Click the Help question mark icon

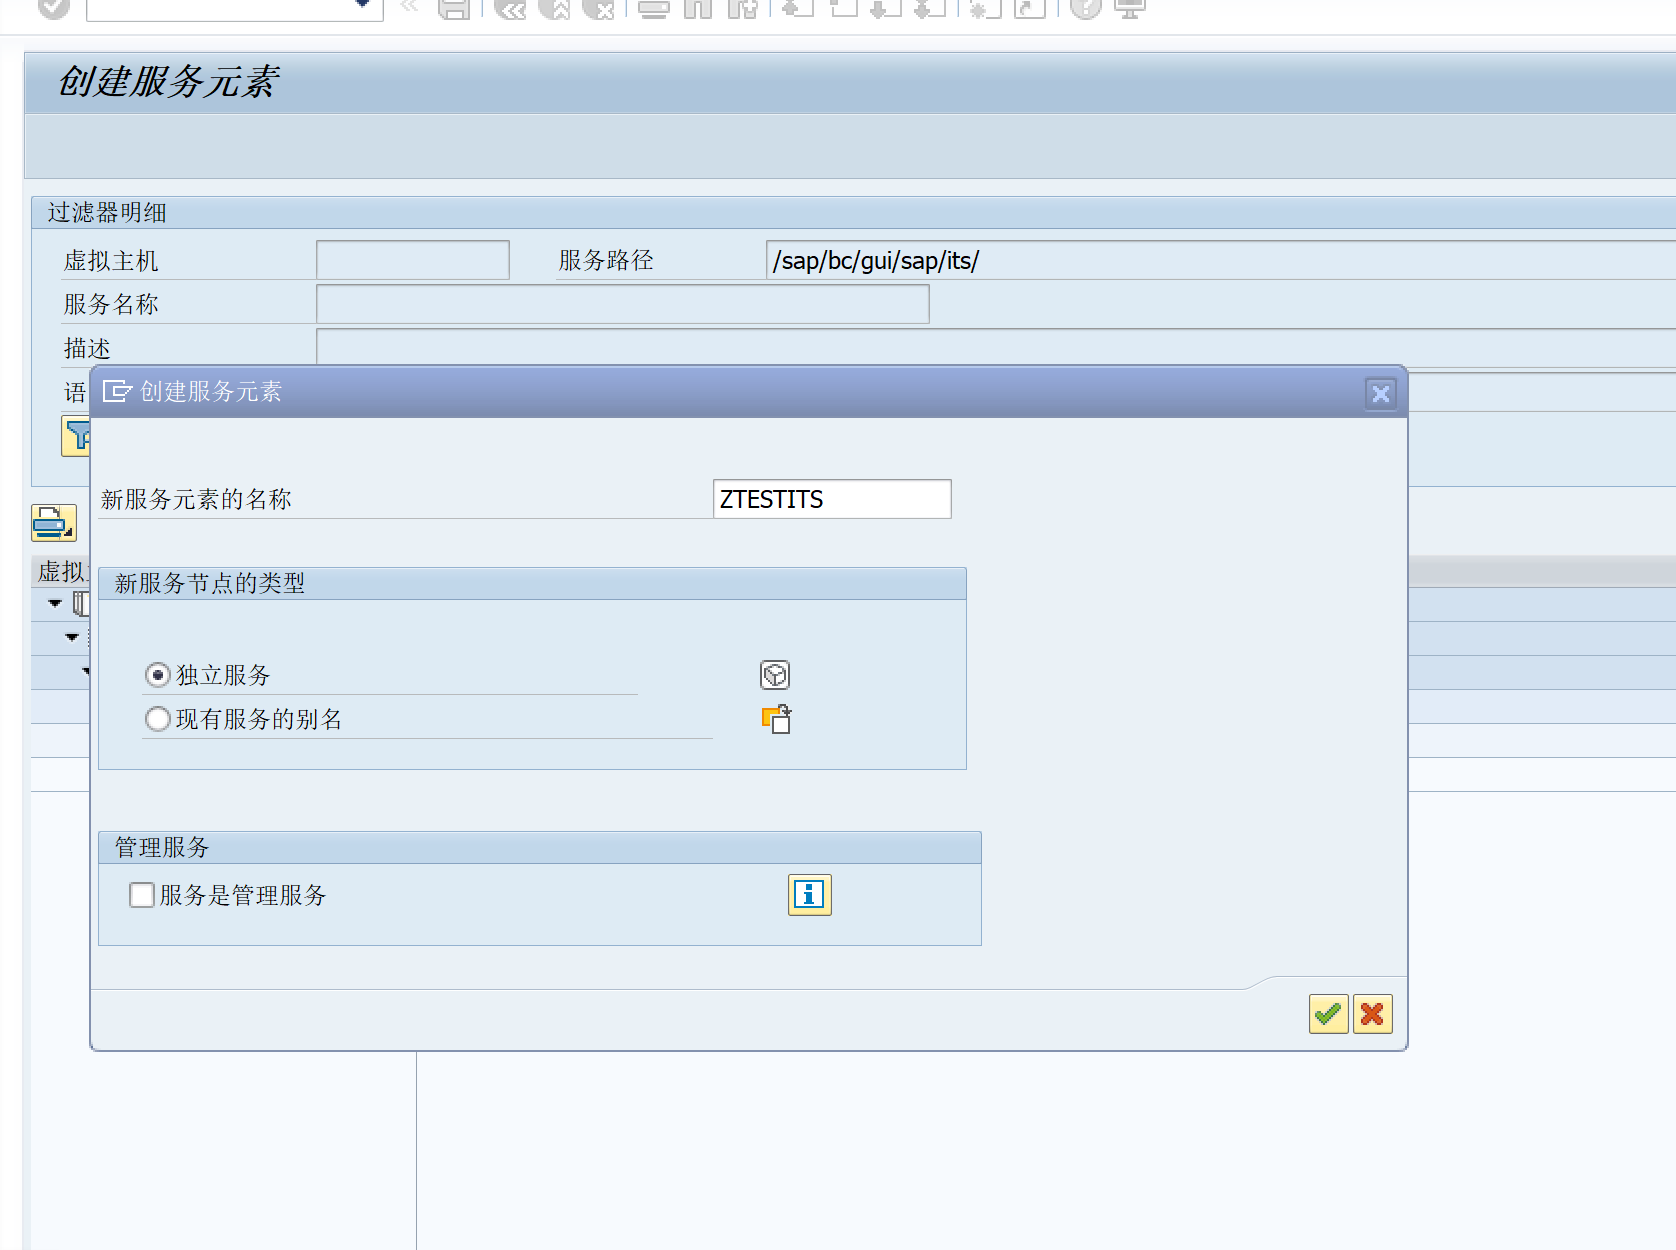1085,8
